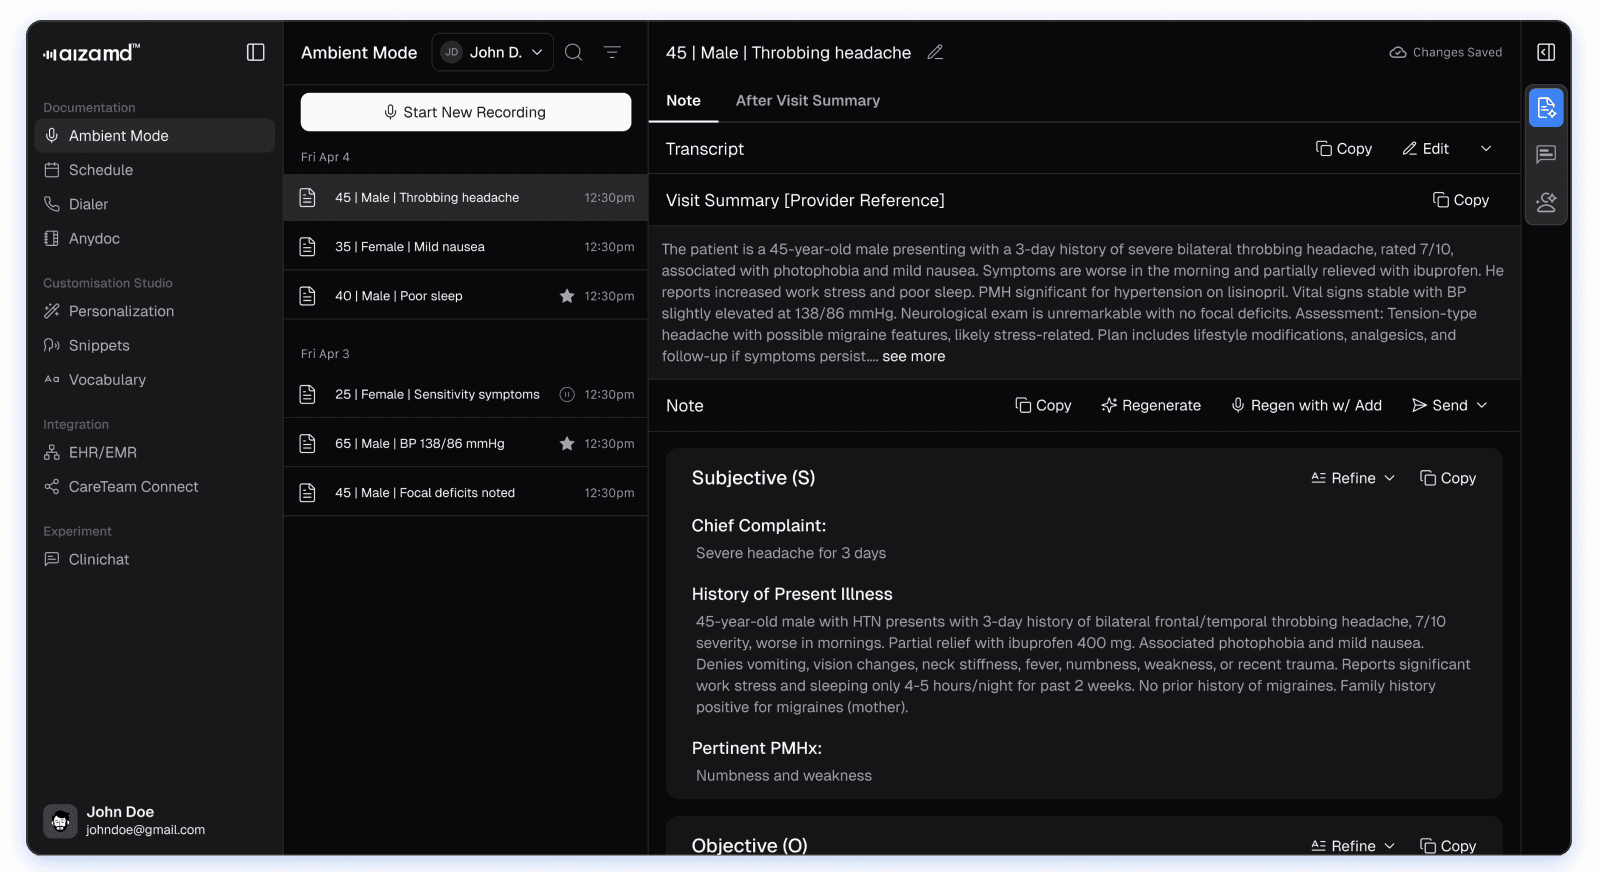Open Refine dropdown in Subjective section
Image resolution: width=1598 pixels, height=872 pixels.
coord(1353,478)
